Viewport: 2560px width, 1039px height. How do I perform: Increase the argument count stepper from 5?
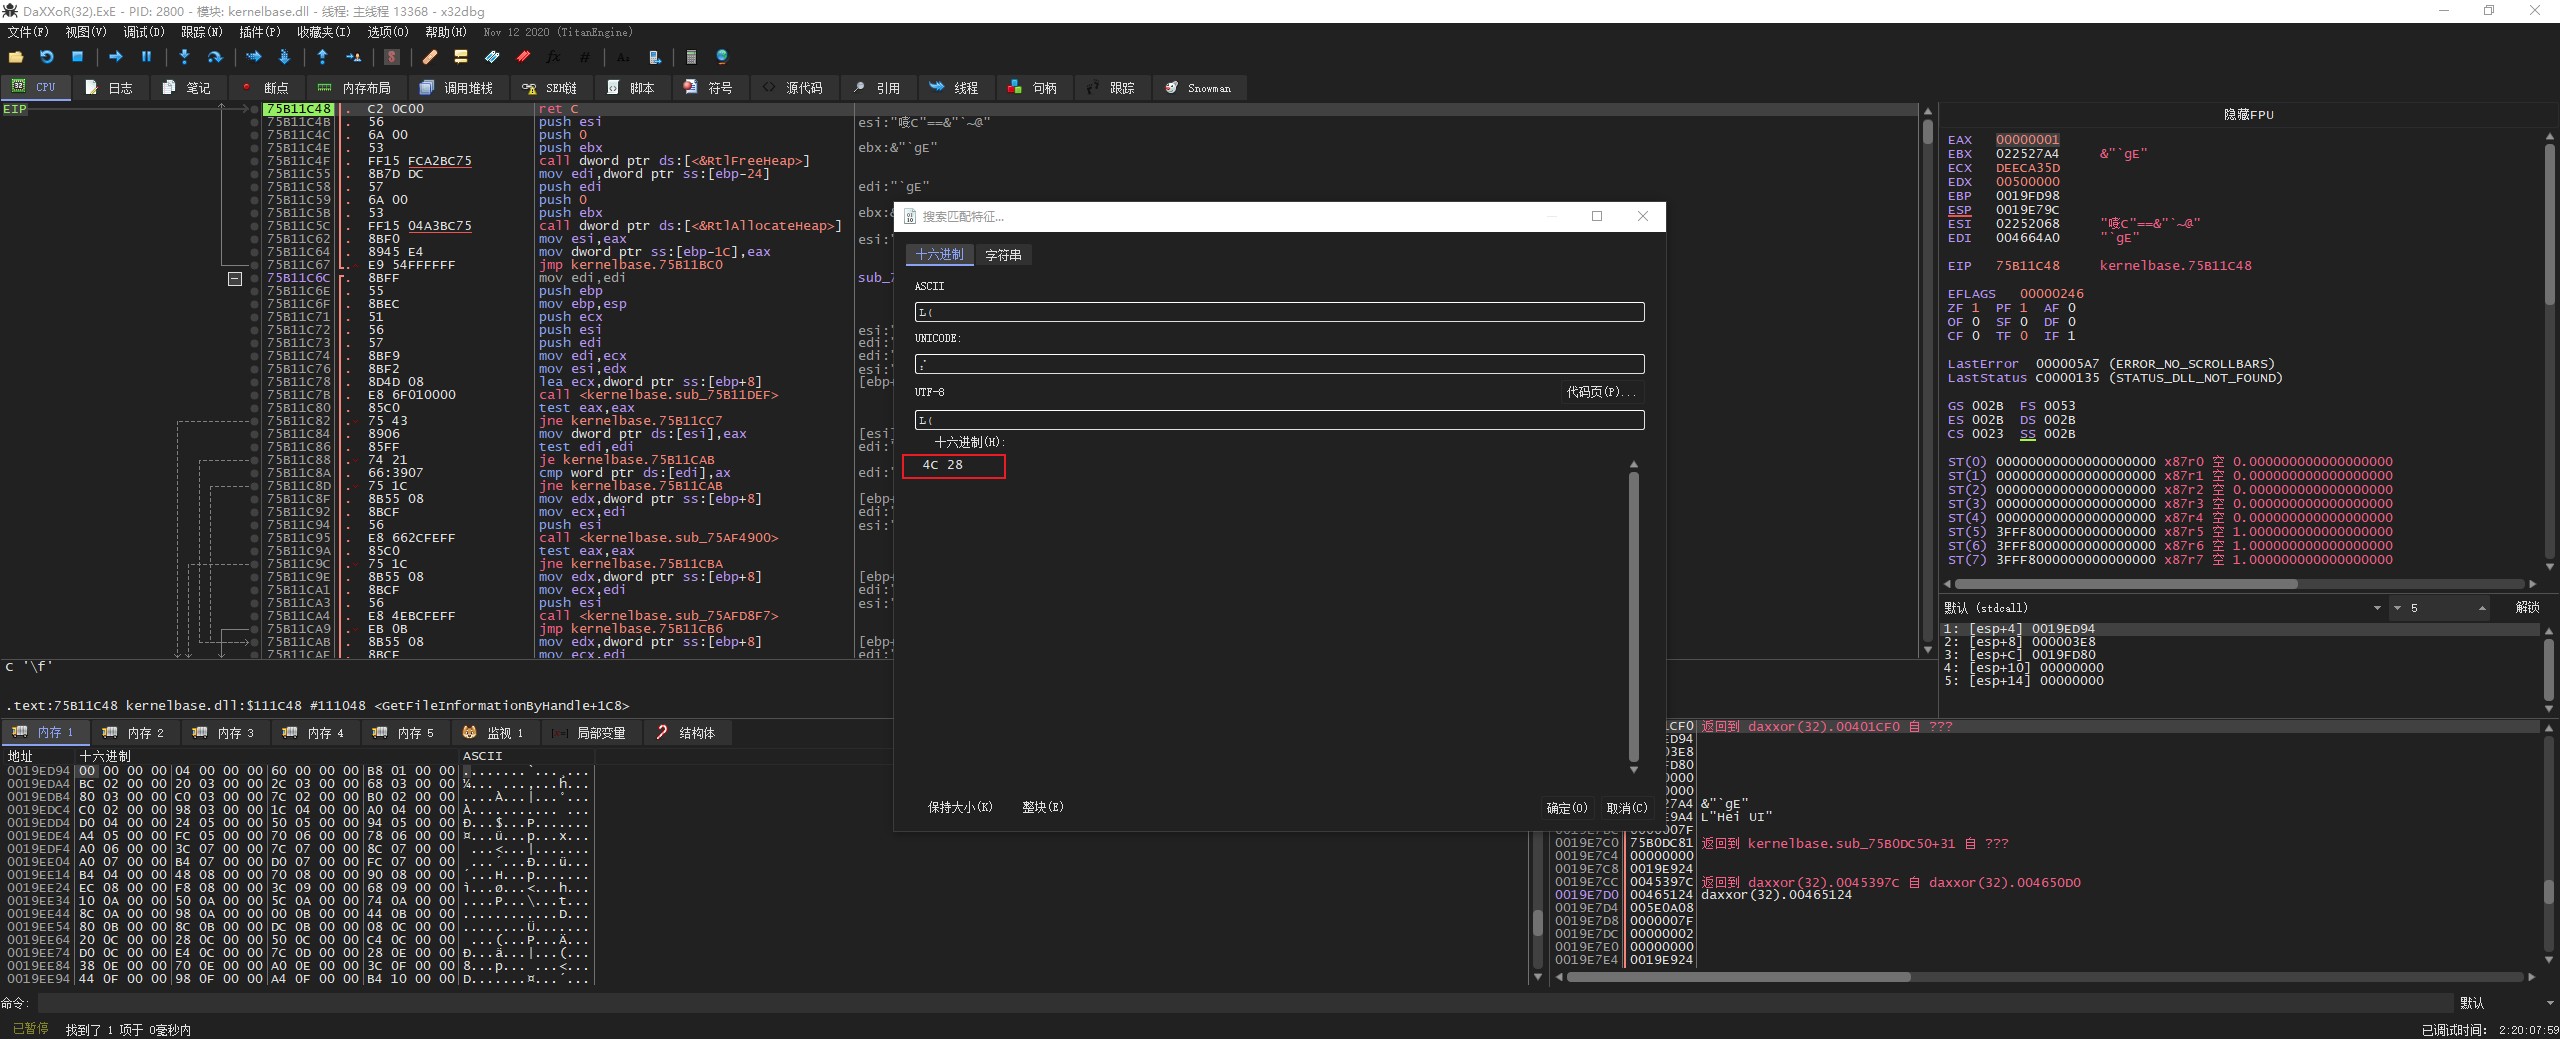(2482, 605)
